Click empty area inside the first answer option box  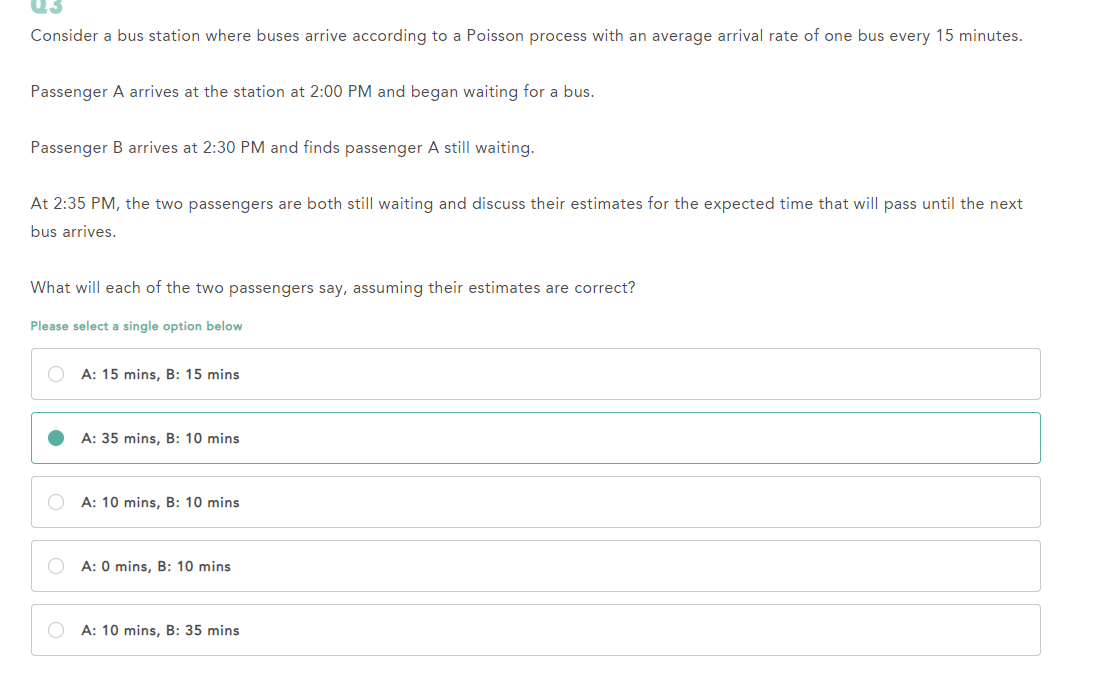642,374
